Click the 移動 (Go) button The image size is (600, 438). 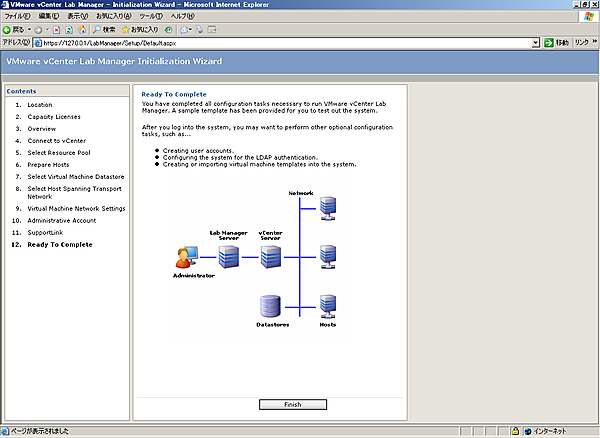[x=555, y=43]
